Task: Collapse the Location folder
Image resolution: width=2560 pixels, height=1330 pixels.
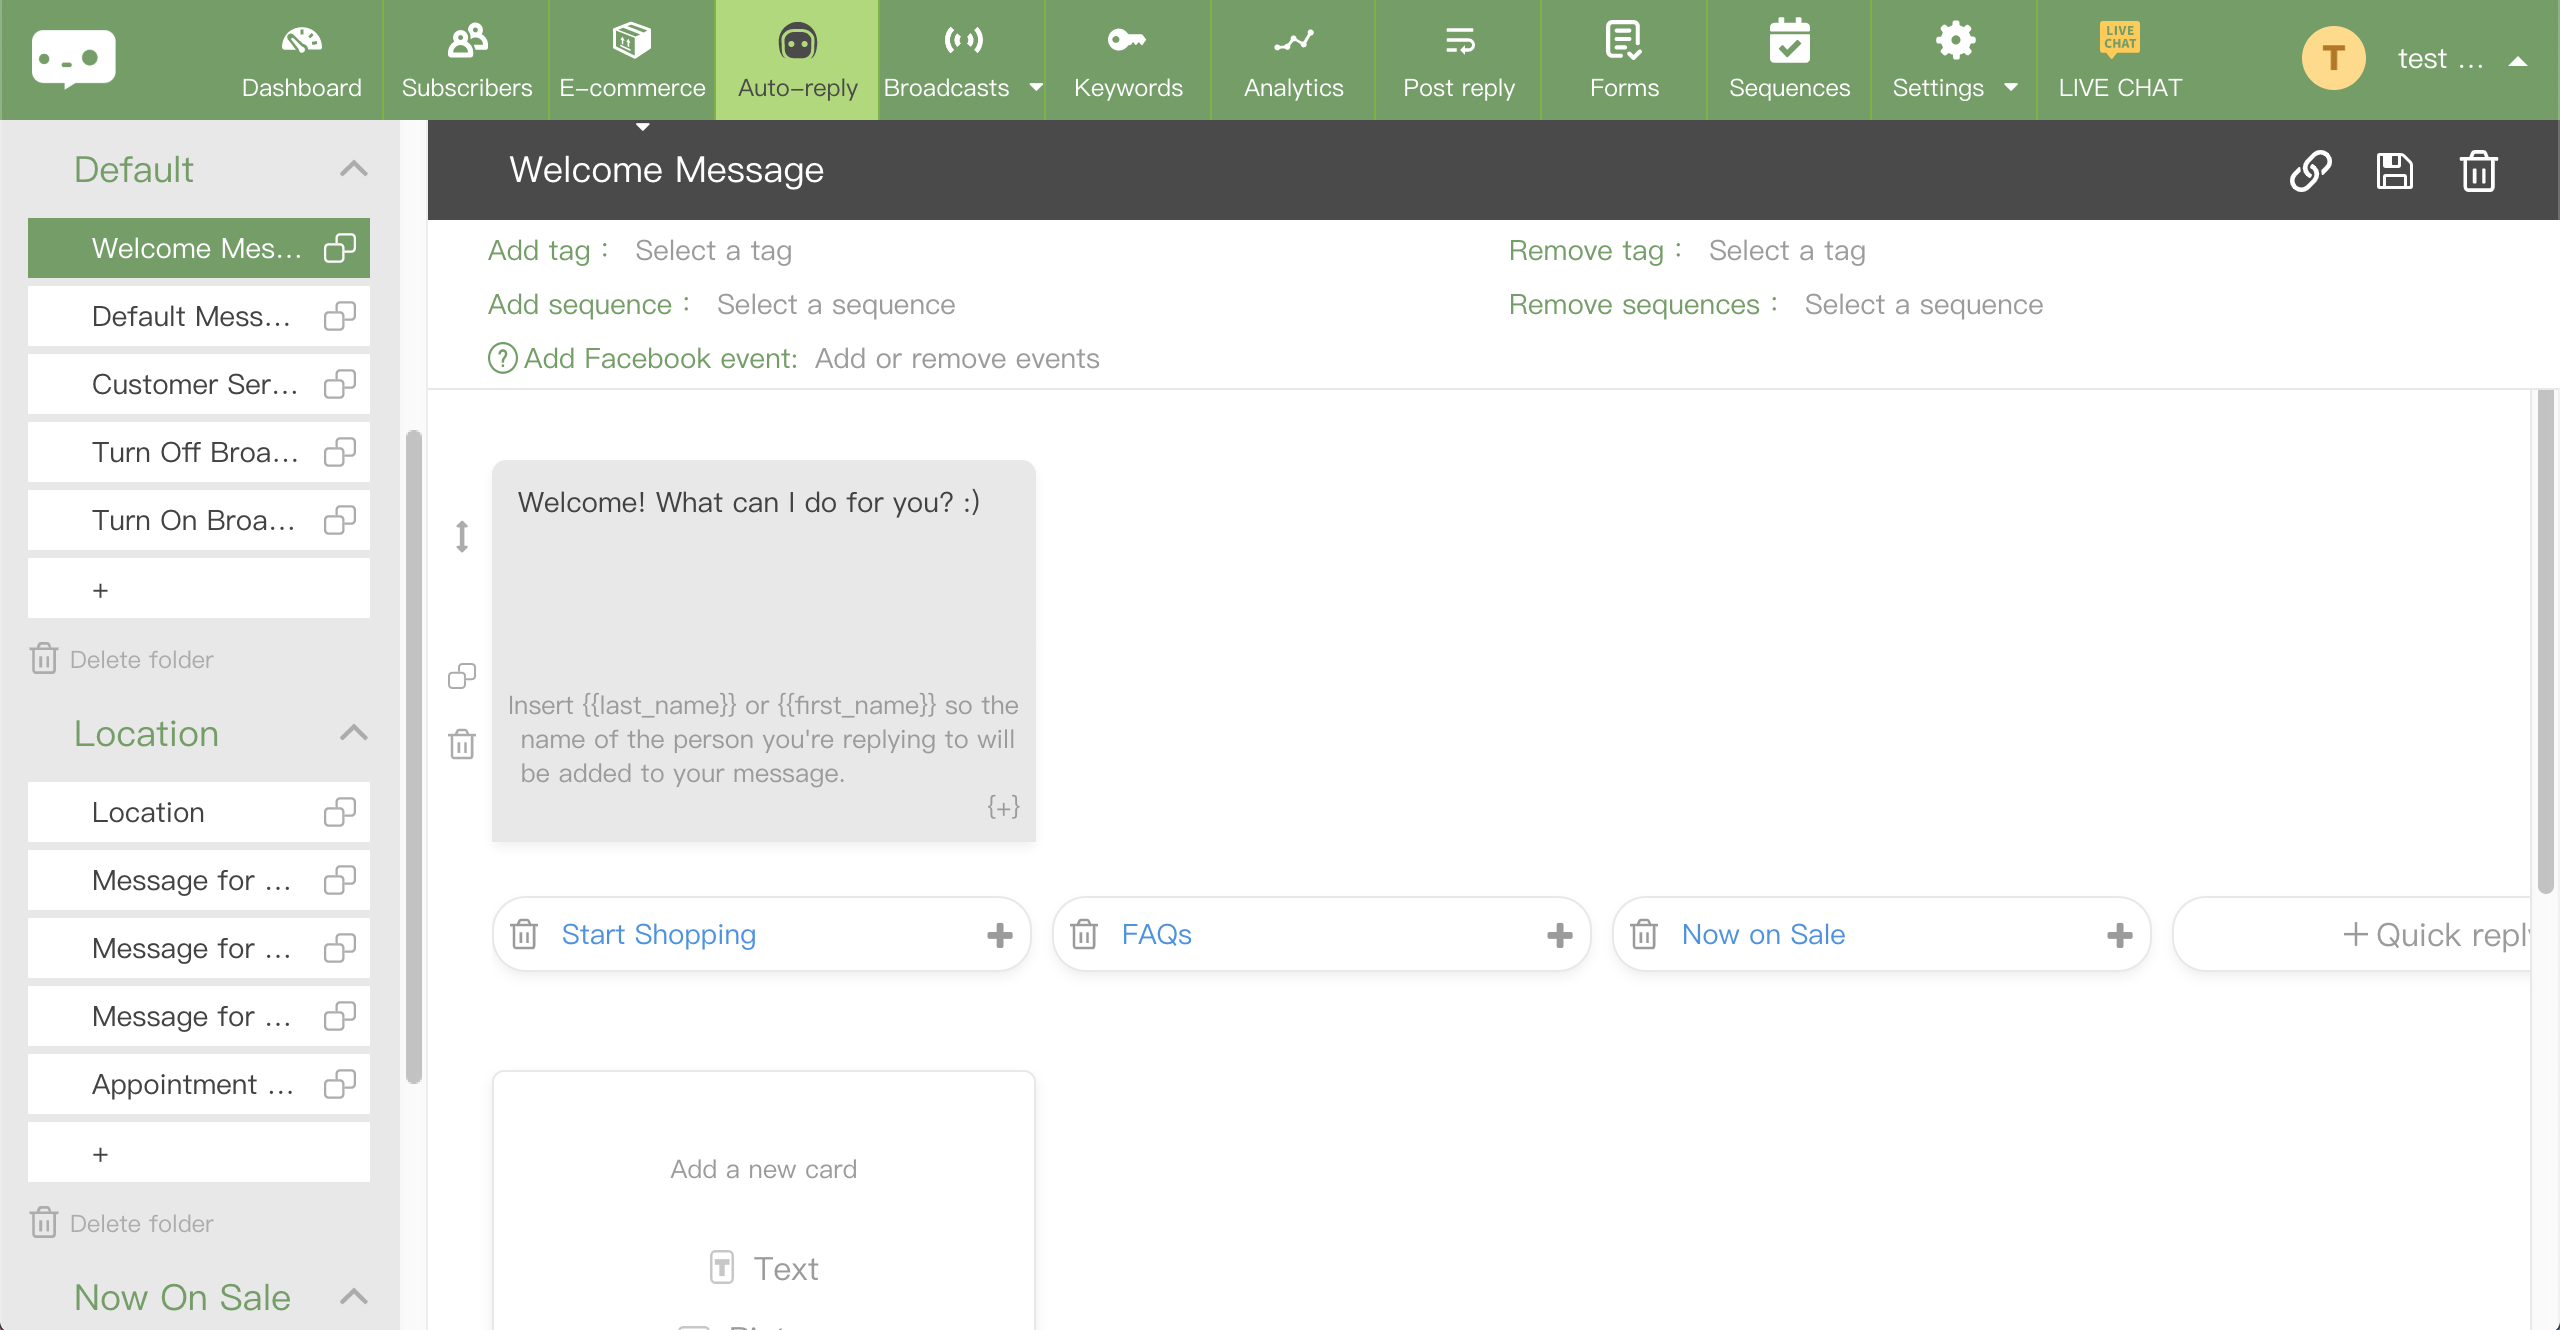Action: (353, 733)
